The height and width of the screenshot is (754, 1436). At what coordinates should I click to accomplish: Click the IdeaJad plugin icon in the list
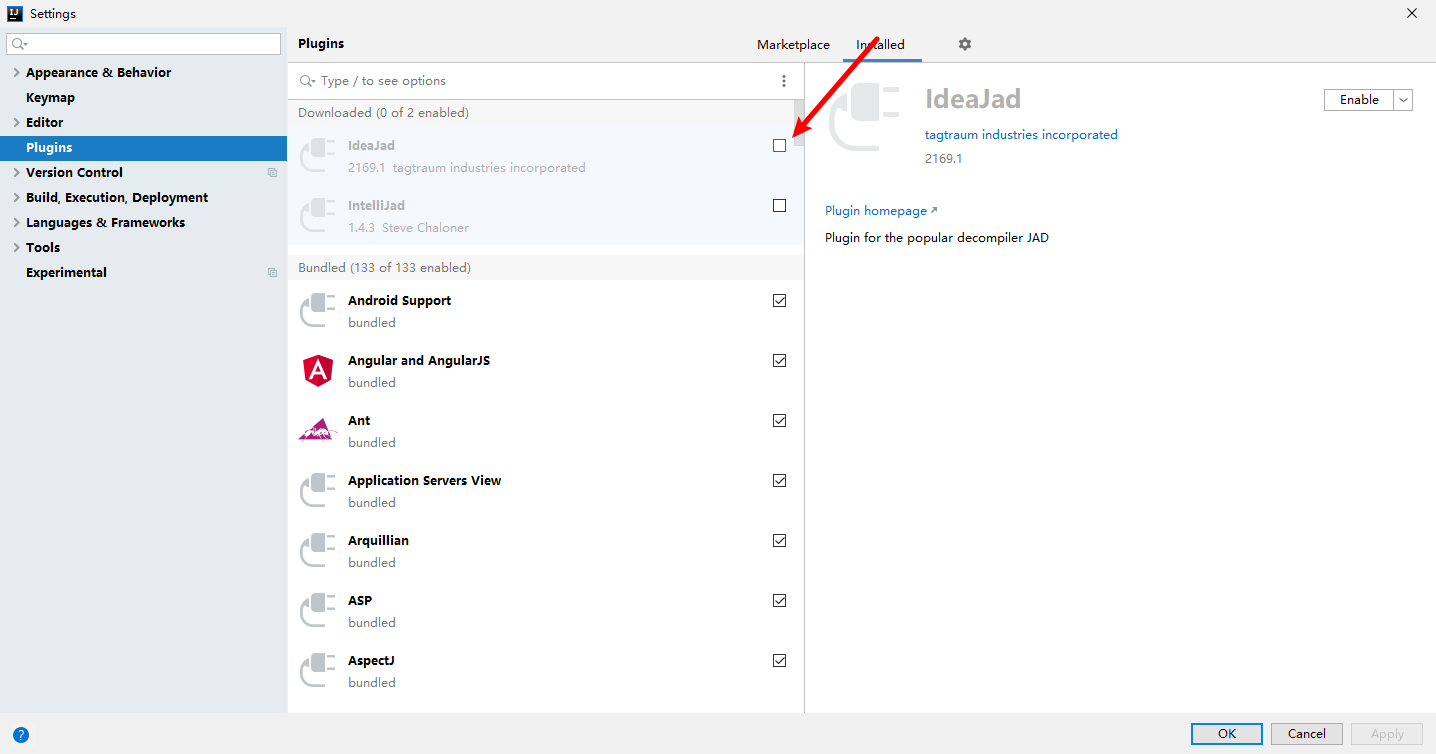(317, 156)
